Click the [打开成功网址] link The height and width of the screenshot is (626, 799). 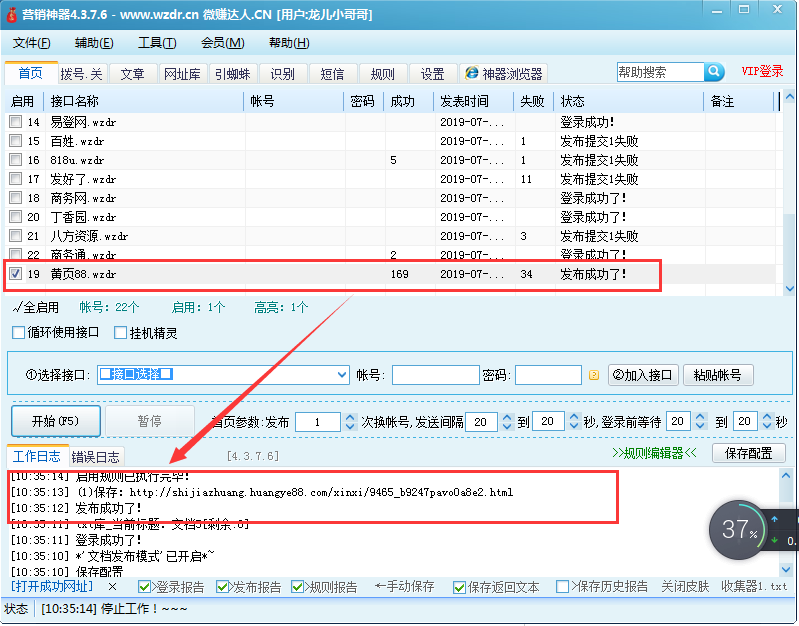tap(52, 587)
